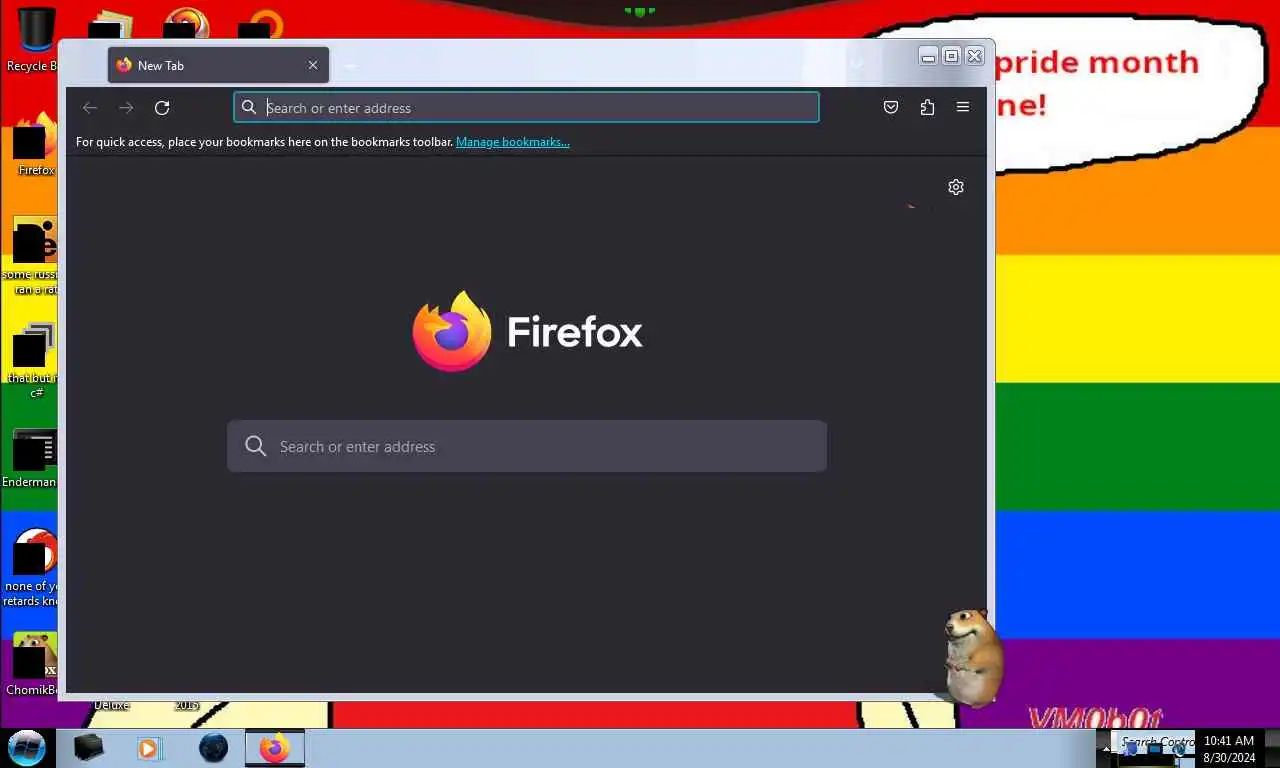Viewport: 1280px width, 768px height.
Task: Click the Firefox taskbar button
Action: 274,747
